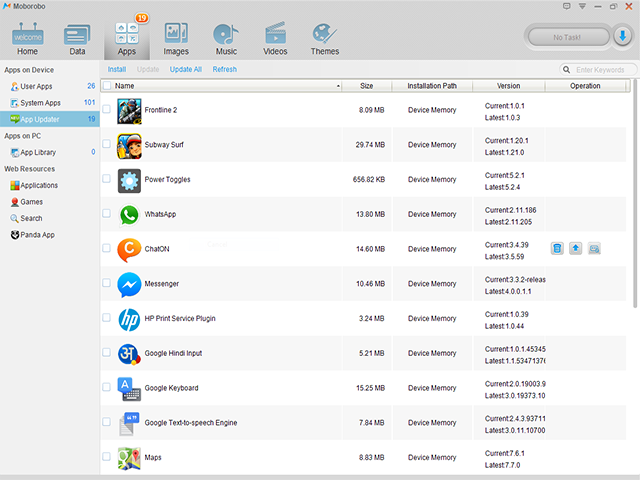Switch to the Data tab
The image size is (640, 480).
pos(77,39)
